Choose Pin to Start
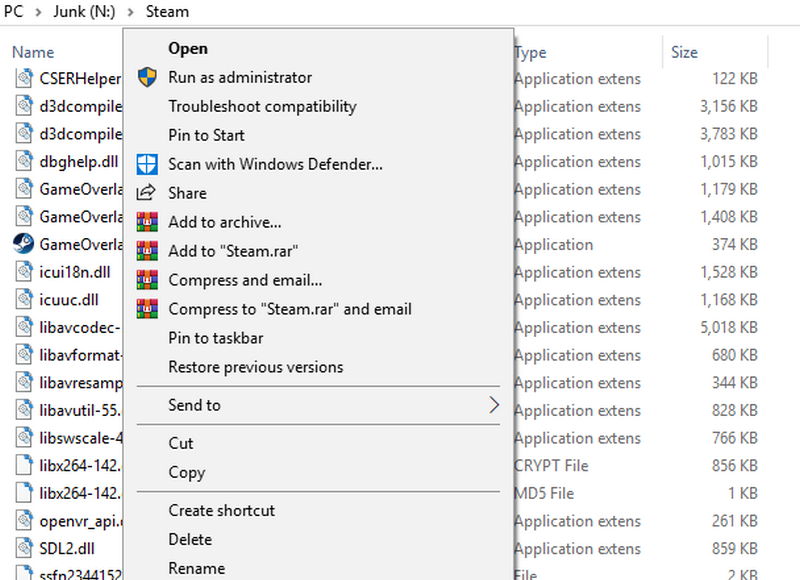The image size is (800, 580). pyautogui.click(x=206, y=135)
